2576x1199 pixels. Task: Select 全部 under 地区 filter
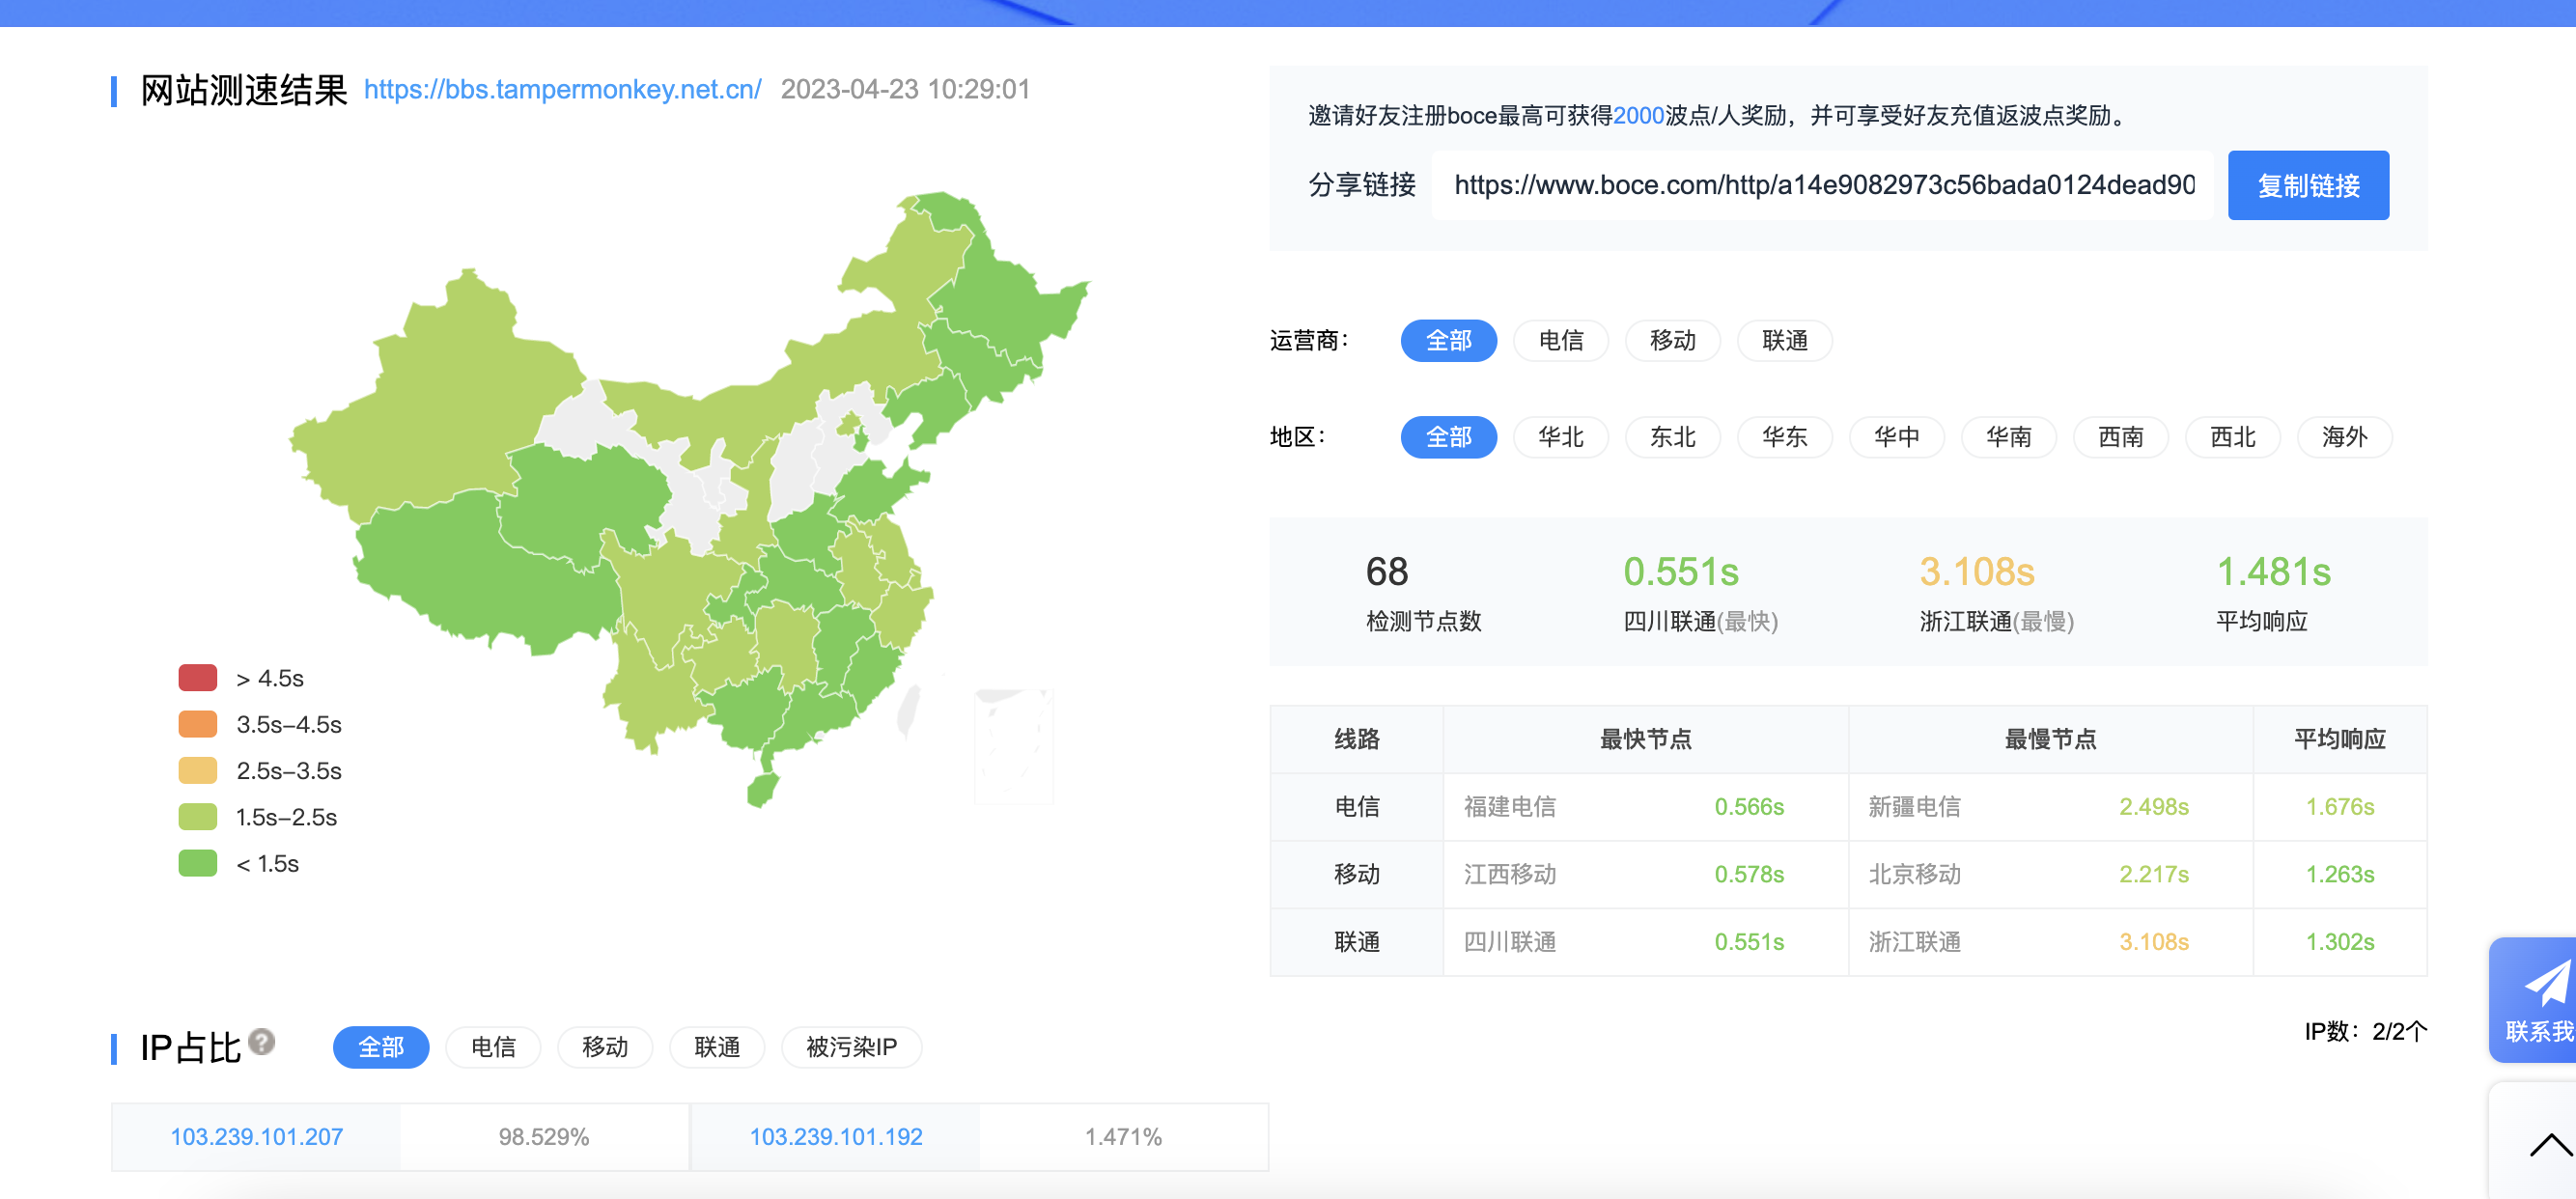(x=1448, y=437)
